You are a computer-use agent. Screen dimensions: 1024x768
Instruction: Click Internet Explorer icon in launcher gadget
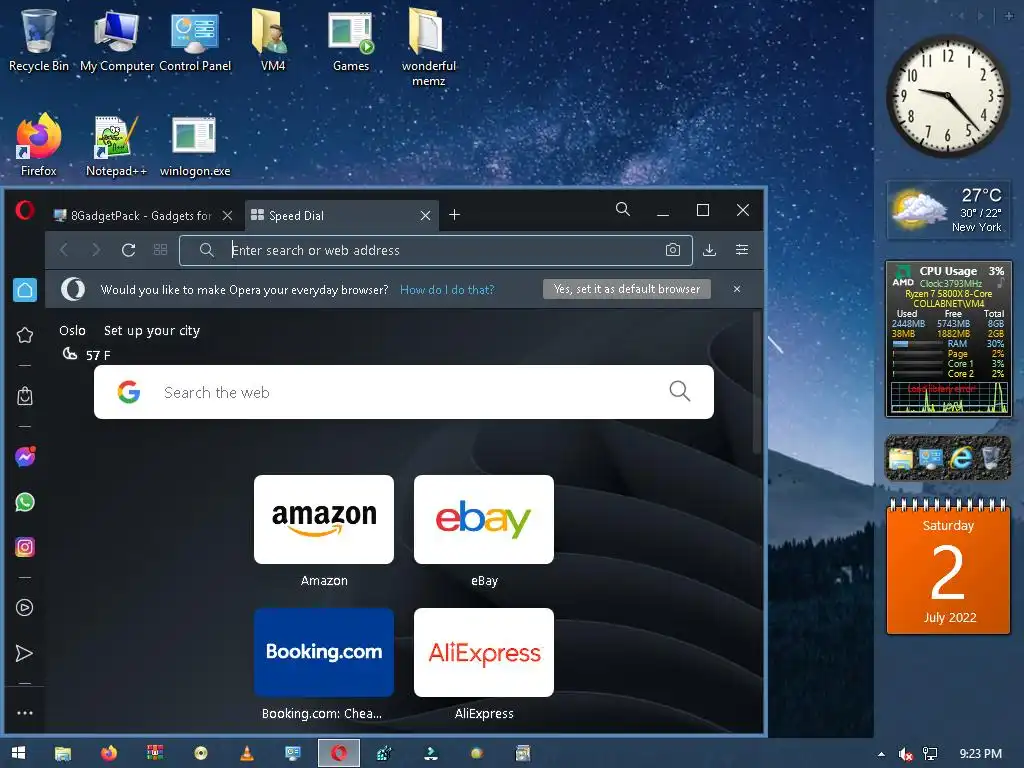[x=961, y=458]
